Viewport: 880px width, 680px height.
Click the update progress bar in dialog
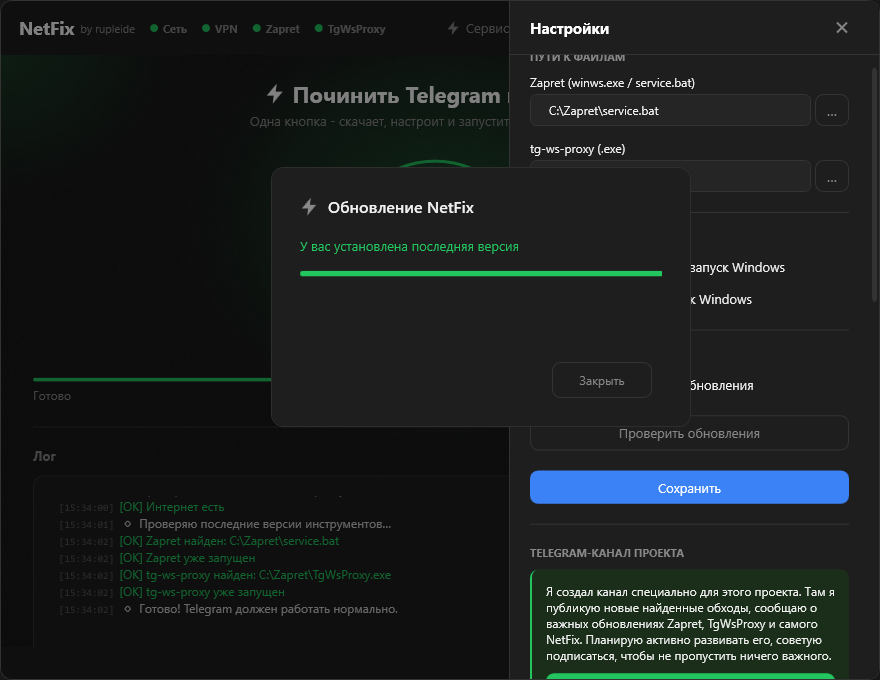click(x=481, y=273)
